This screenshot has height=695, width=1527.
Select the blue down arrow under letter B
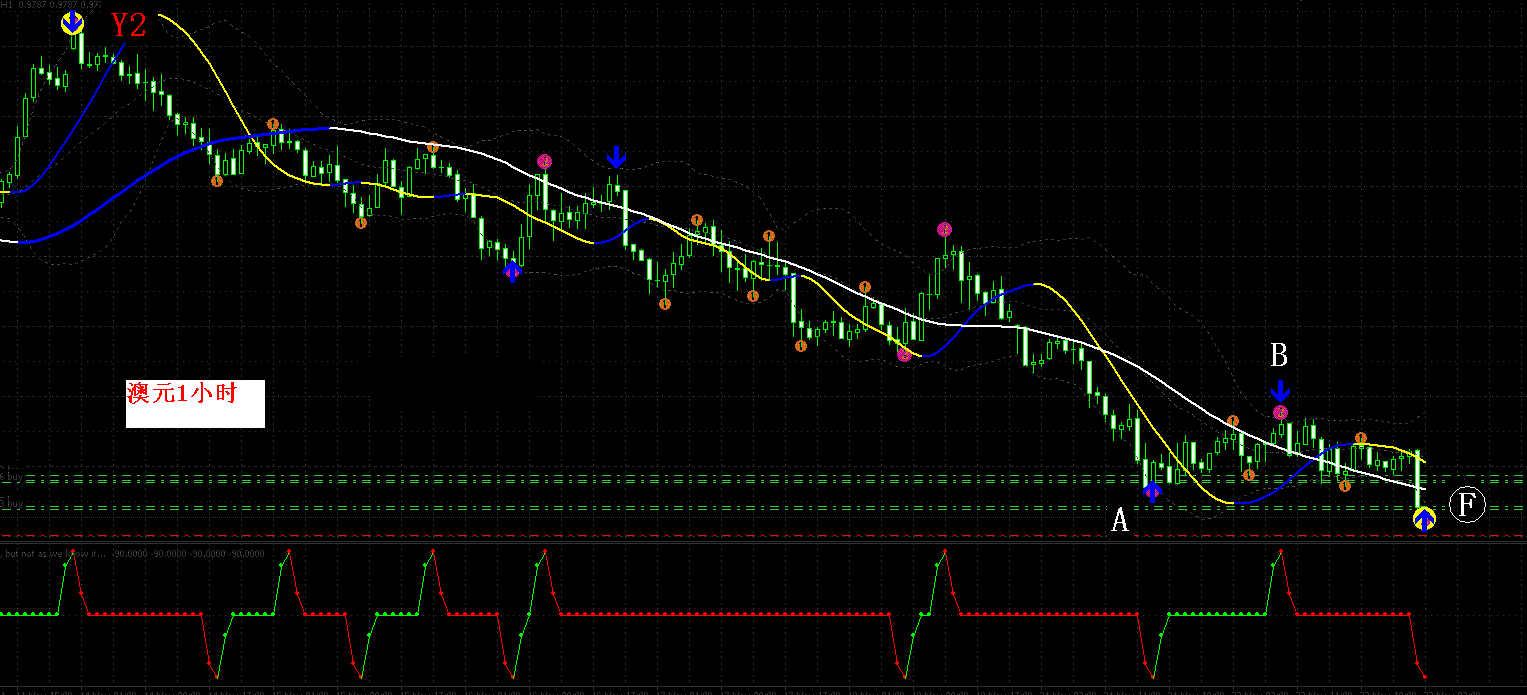1280,390
